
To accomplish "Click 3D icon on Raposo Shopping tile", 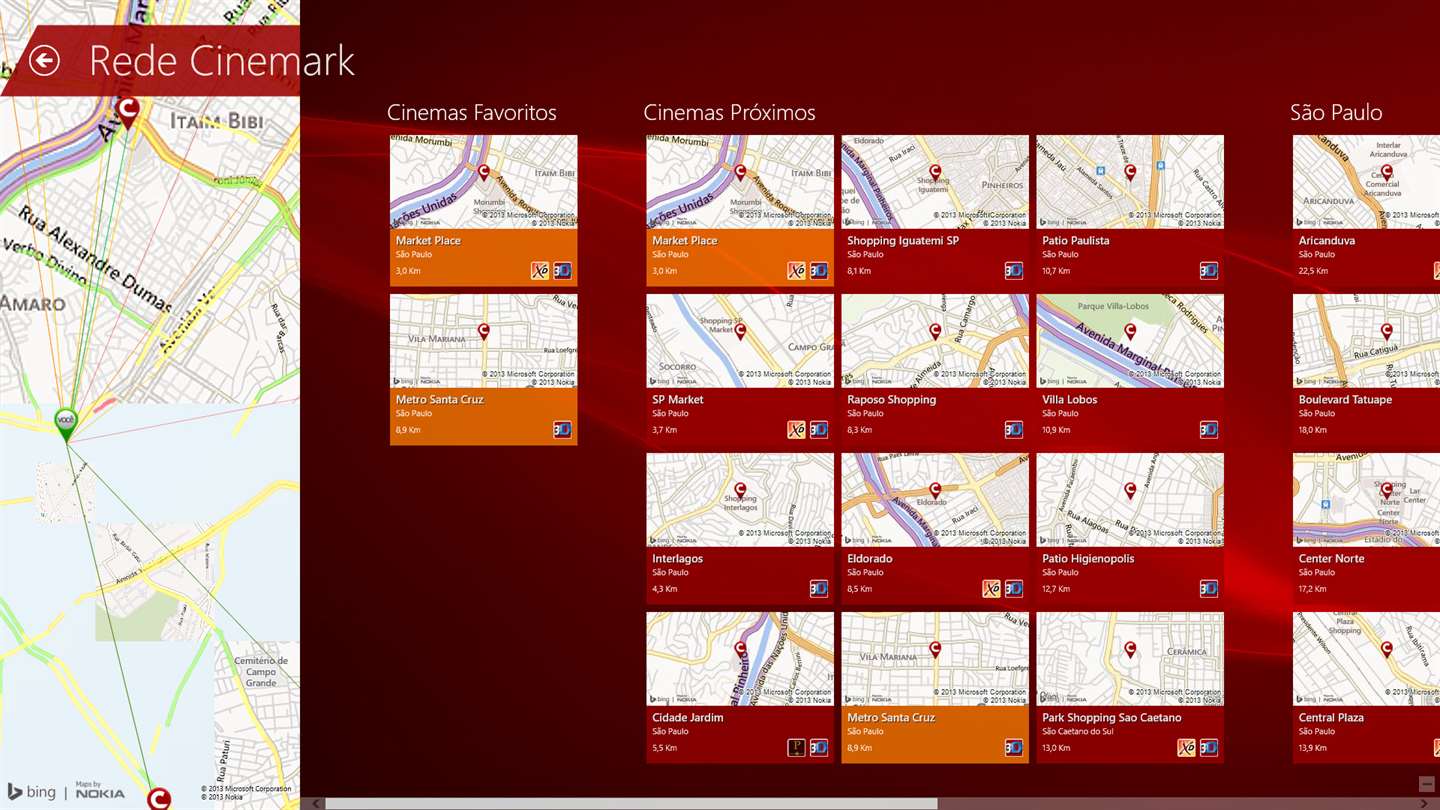I will coord(1014,430).
